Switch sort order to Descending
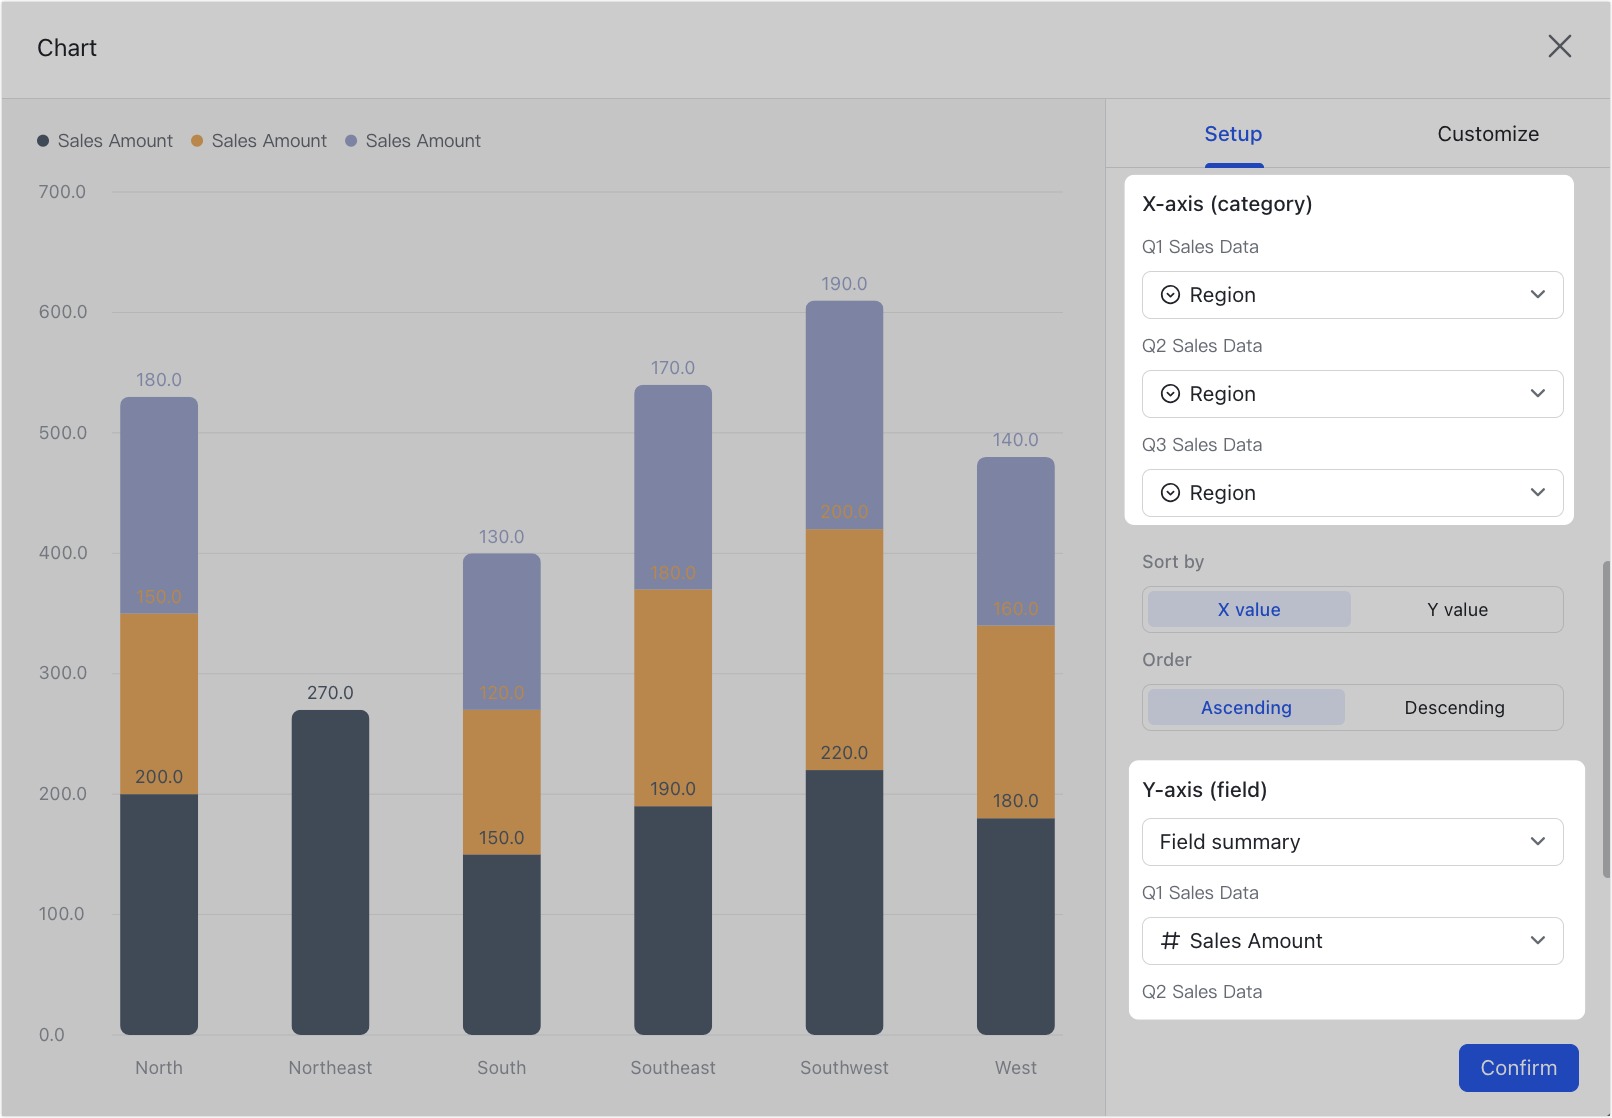 (1454, 707)
